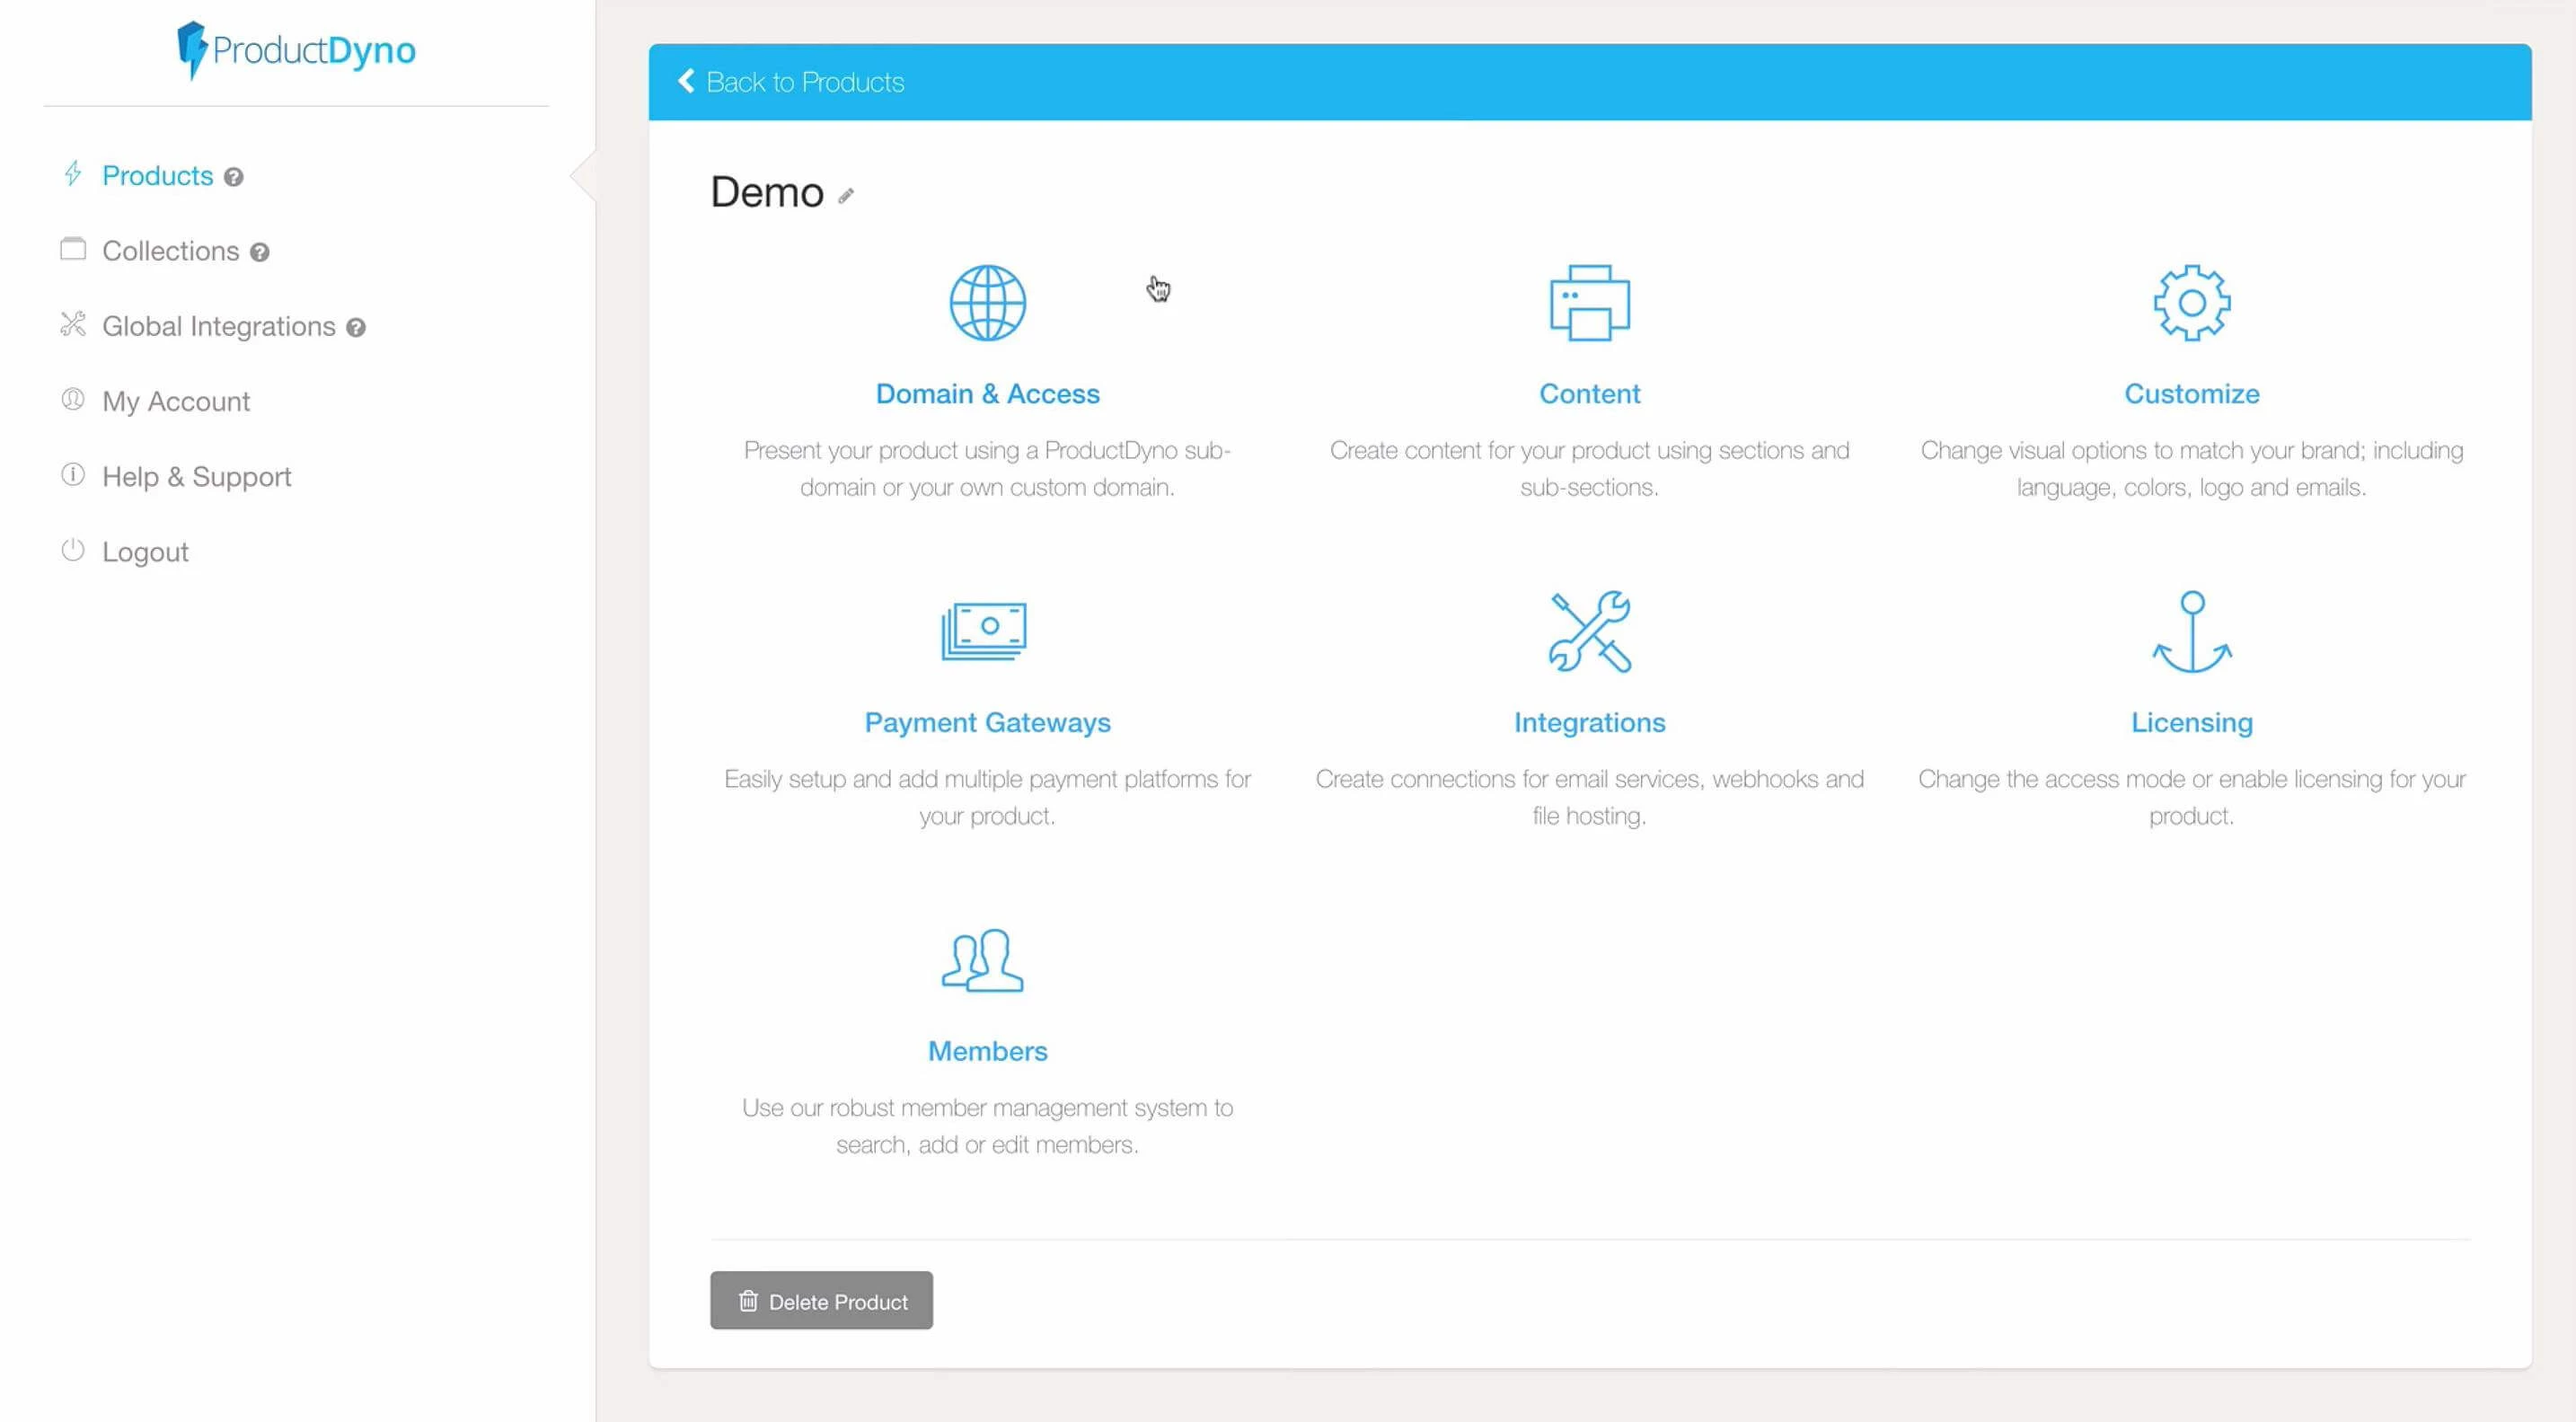Screen dimensions: 2576x1422
Task: Open the anchor Licensing icon
Action: [2191, 631]
